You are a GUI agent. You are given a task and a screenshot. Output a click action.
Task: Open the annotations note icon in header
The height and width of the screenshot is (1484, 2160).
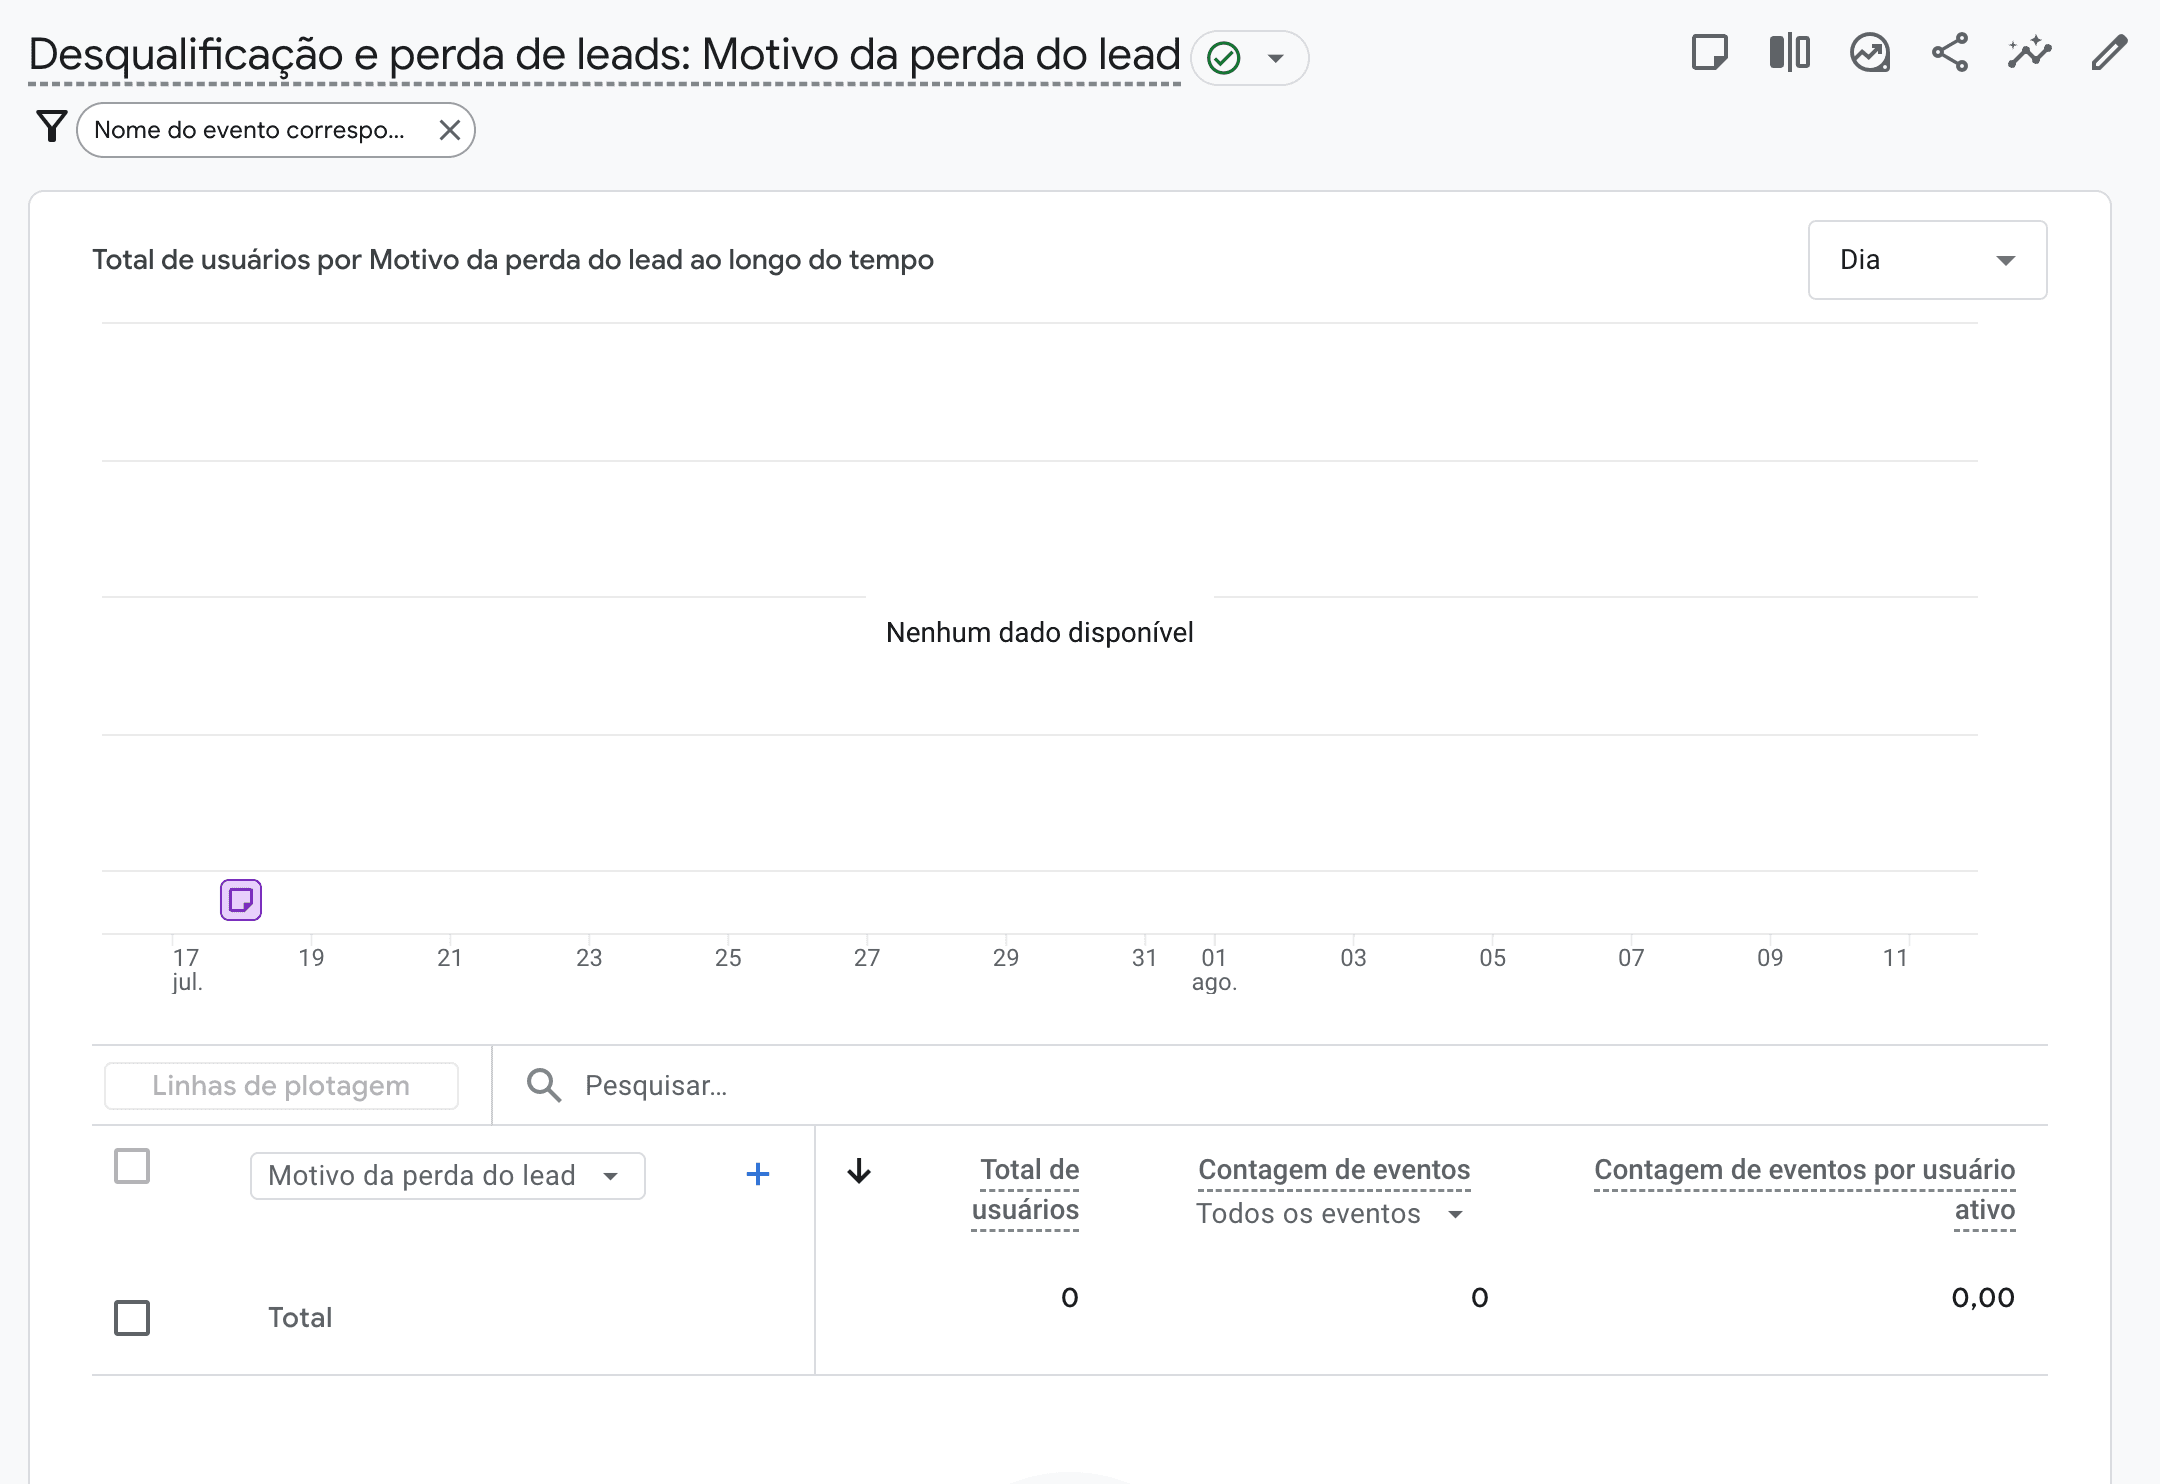(1709, 53)
